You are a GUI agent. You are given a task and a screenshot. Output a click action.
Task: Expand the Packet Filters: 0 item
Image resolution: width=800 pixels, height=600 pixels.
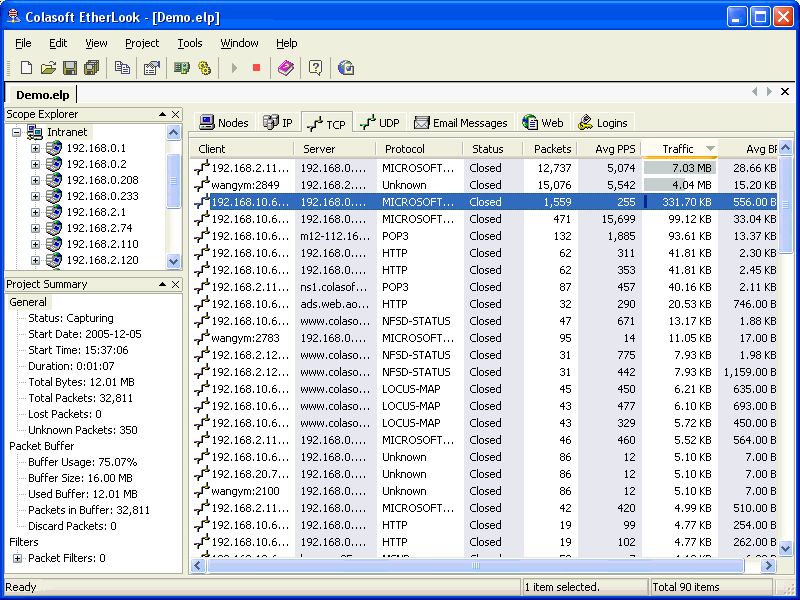pyautogui.click(x=17, y=558)
